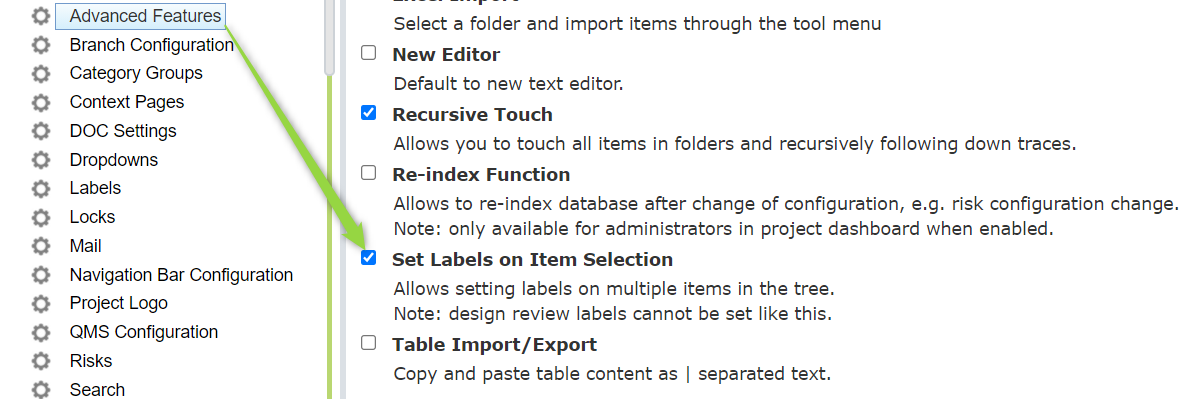Click gear icon next to DOC Settings

pyautogui.click(x=40, y=131)
